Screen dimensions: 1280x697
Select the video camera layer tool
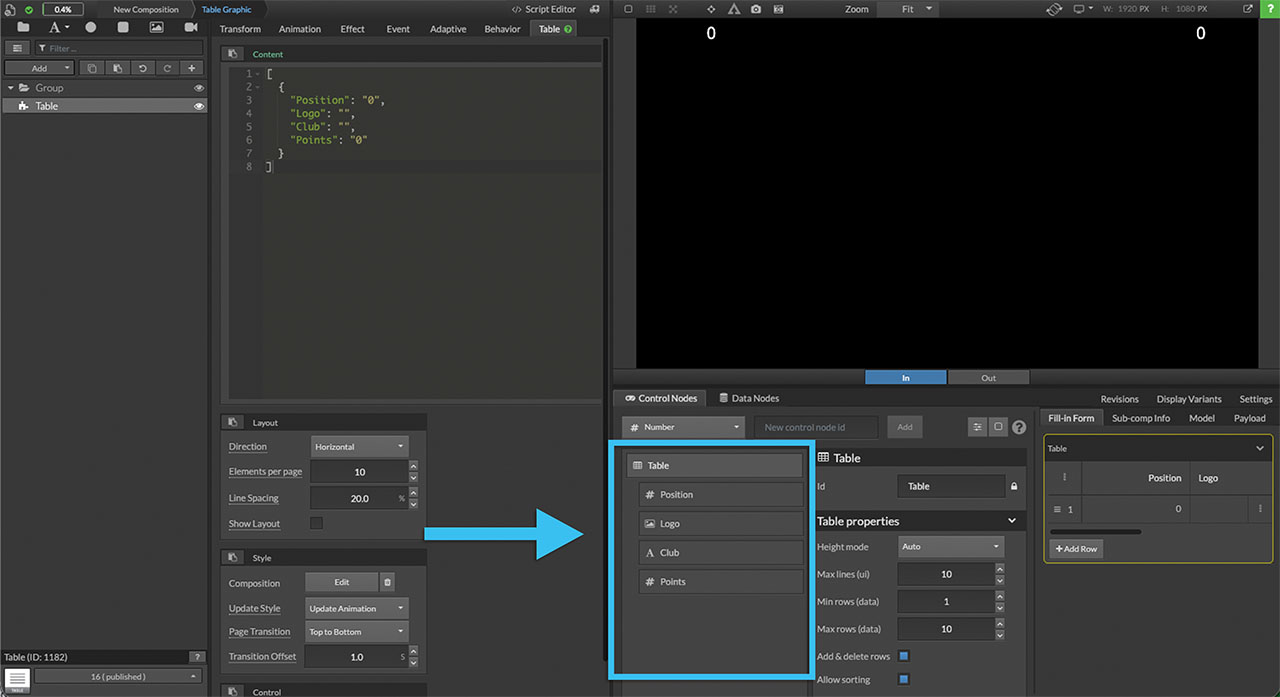click(x=191, y=27)
